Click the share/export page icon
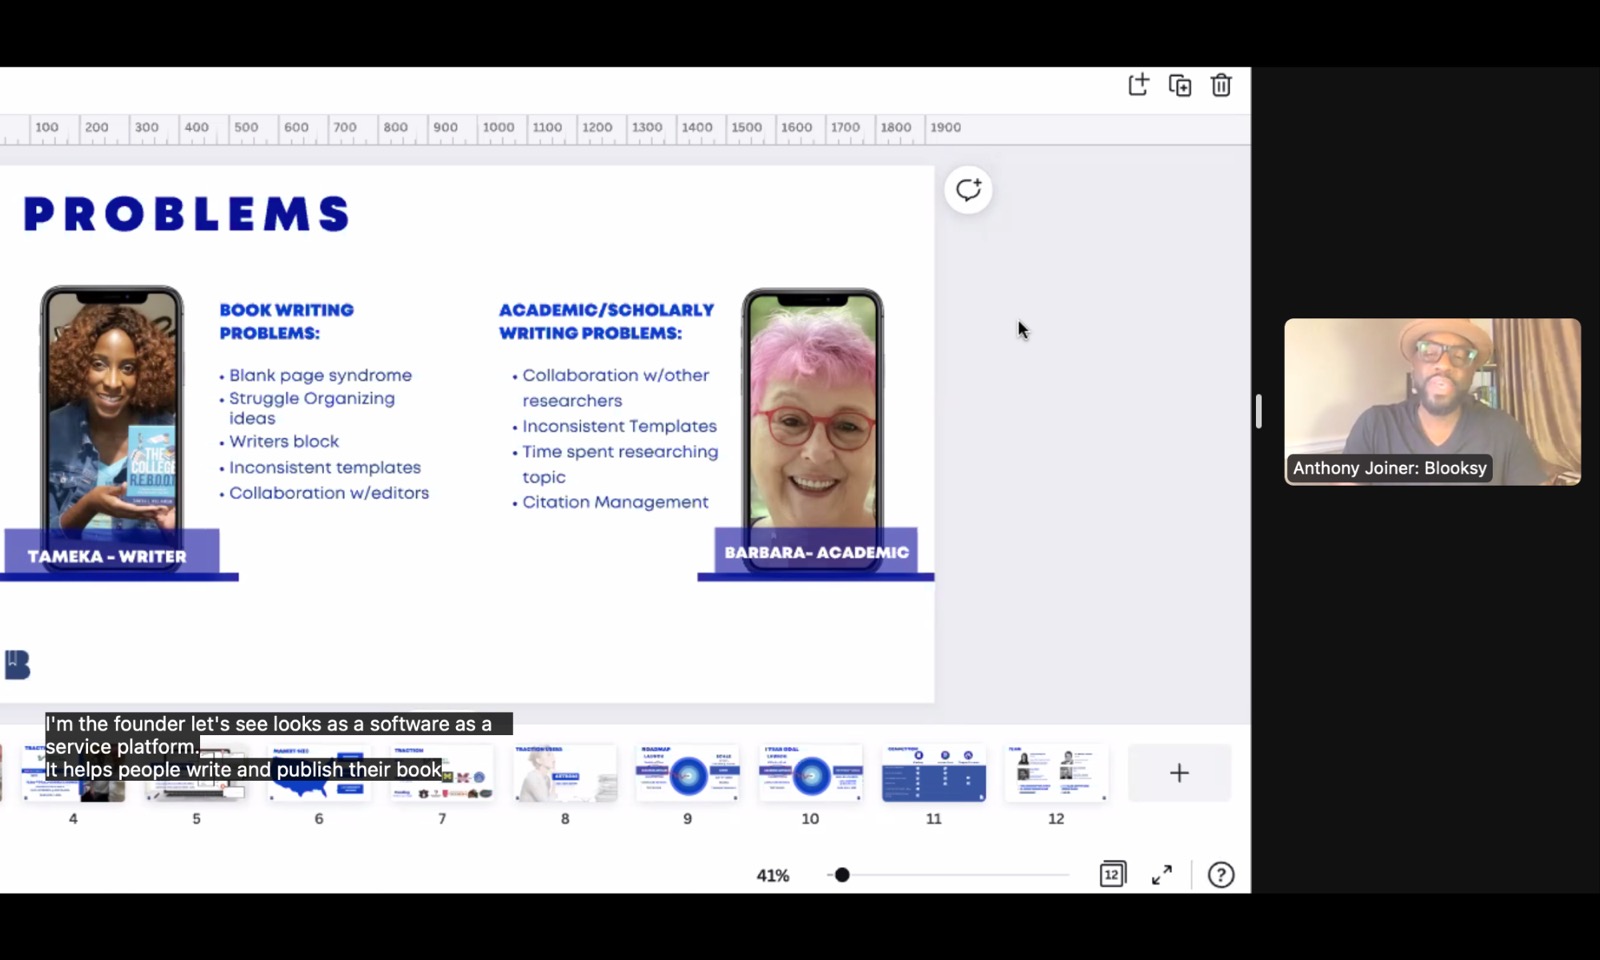Screen dimensions: 1600x960 tap(1138, 85)
